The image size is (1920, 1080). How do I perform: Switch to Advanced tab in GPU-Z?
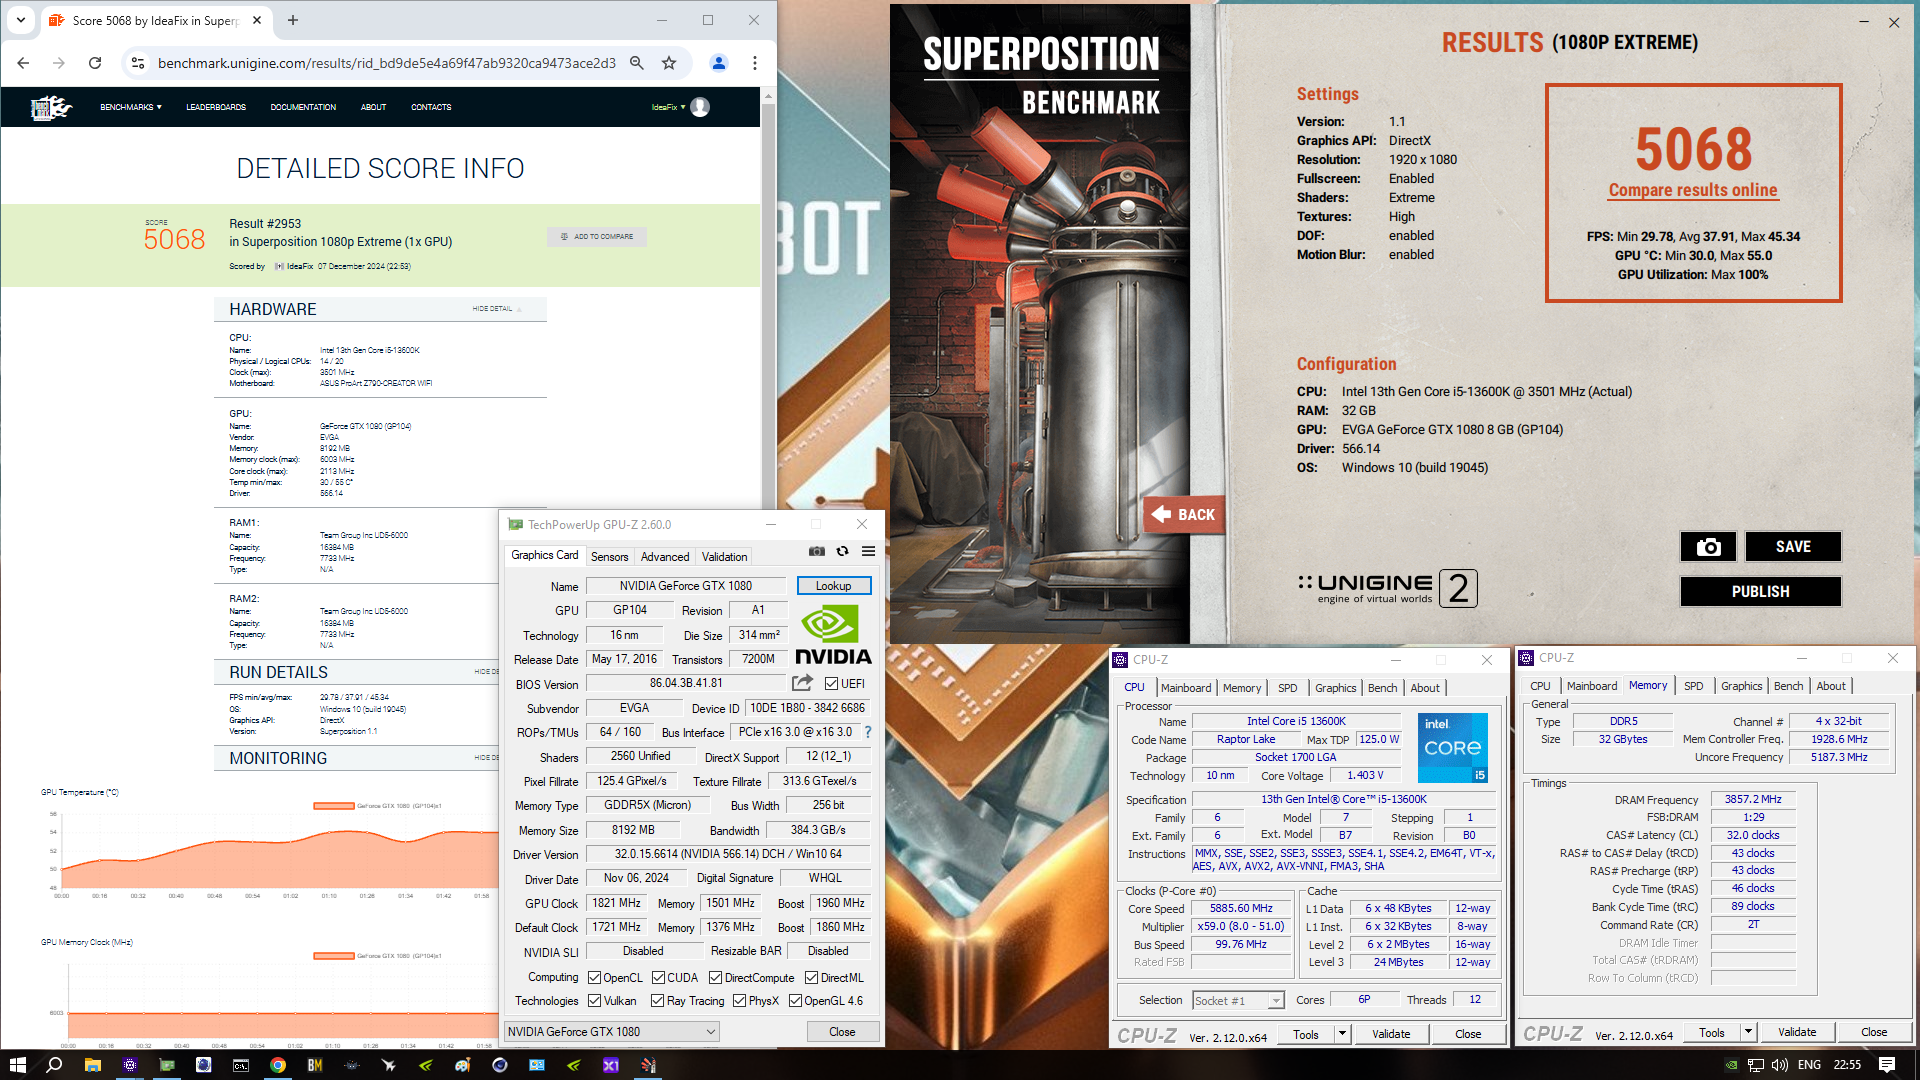[665, 557]
